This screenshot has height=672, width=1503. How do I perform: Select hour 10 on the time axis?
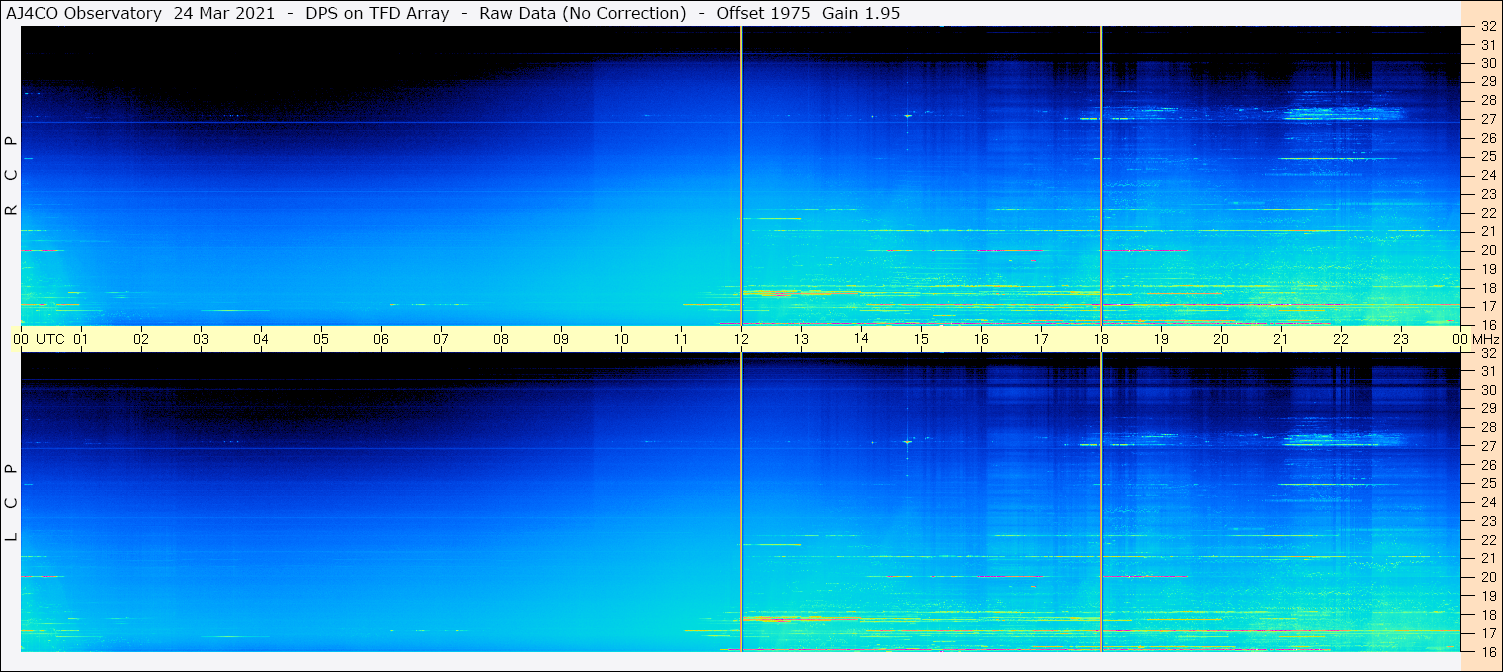621,339
